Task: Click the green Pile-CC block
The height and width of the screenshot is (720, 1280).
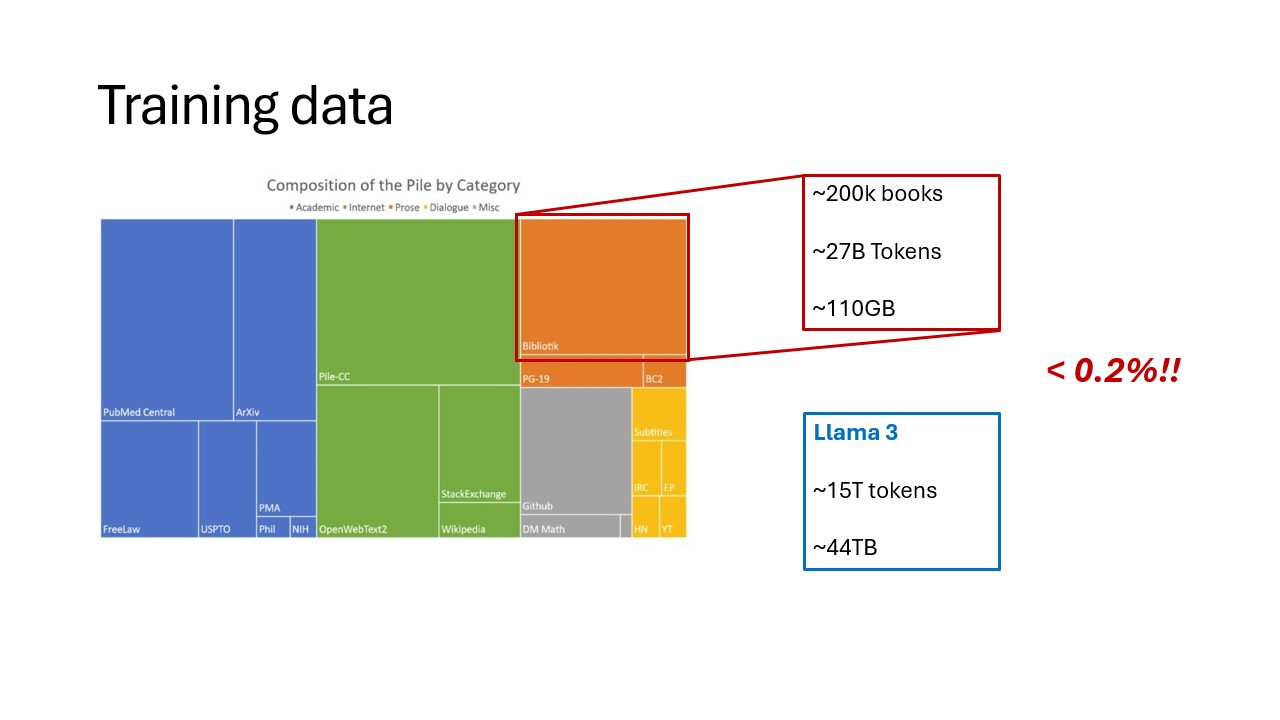Action: [x=418, y=300]
